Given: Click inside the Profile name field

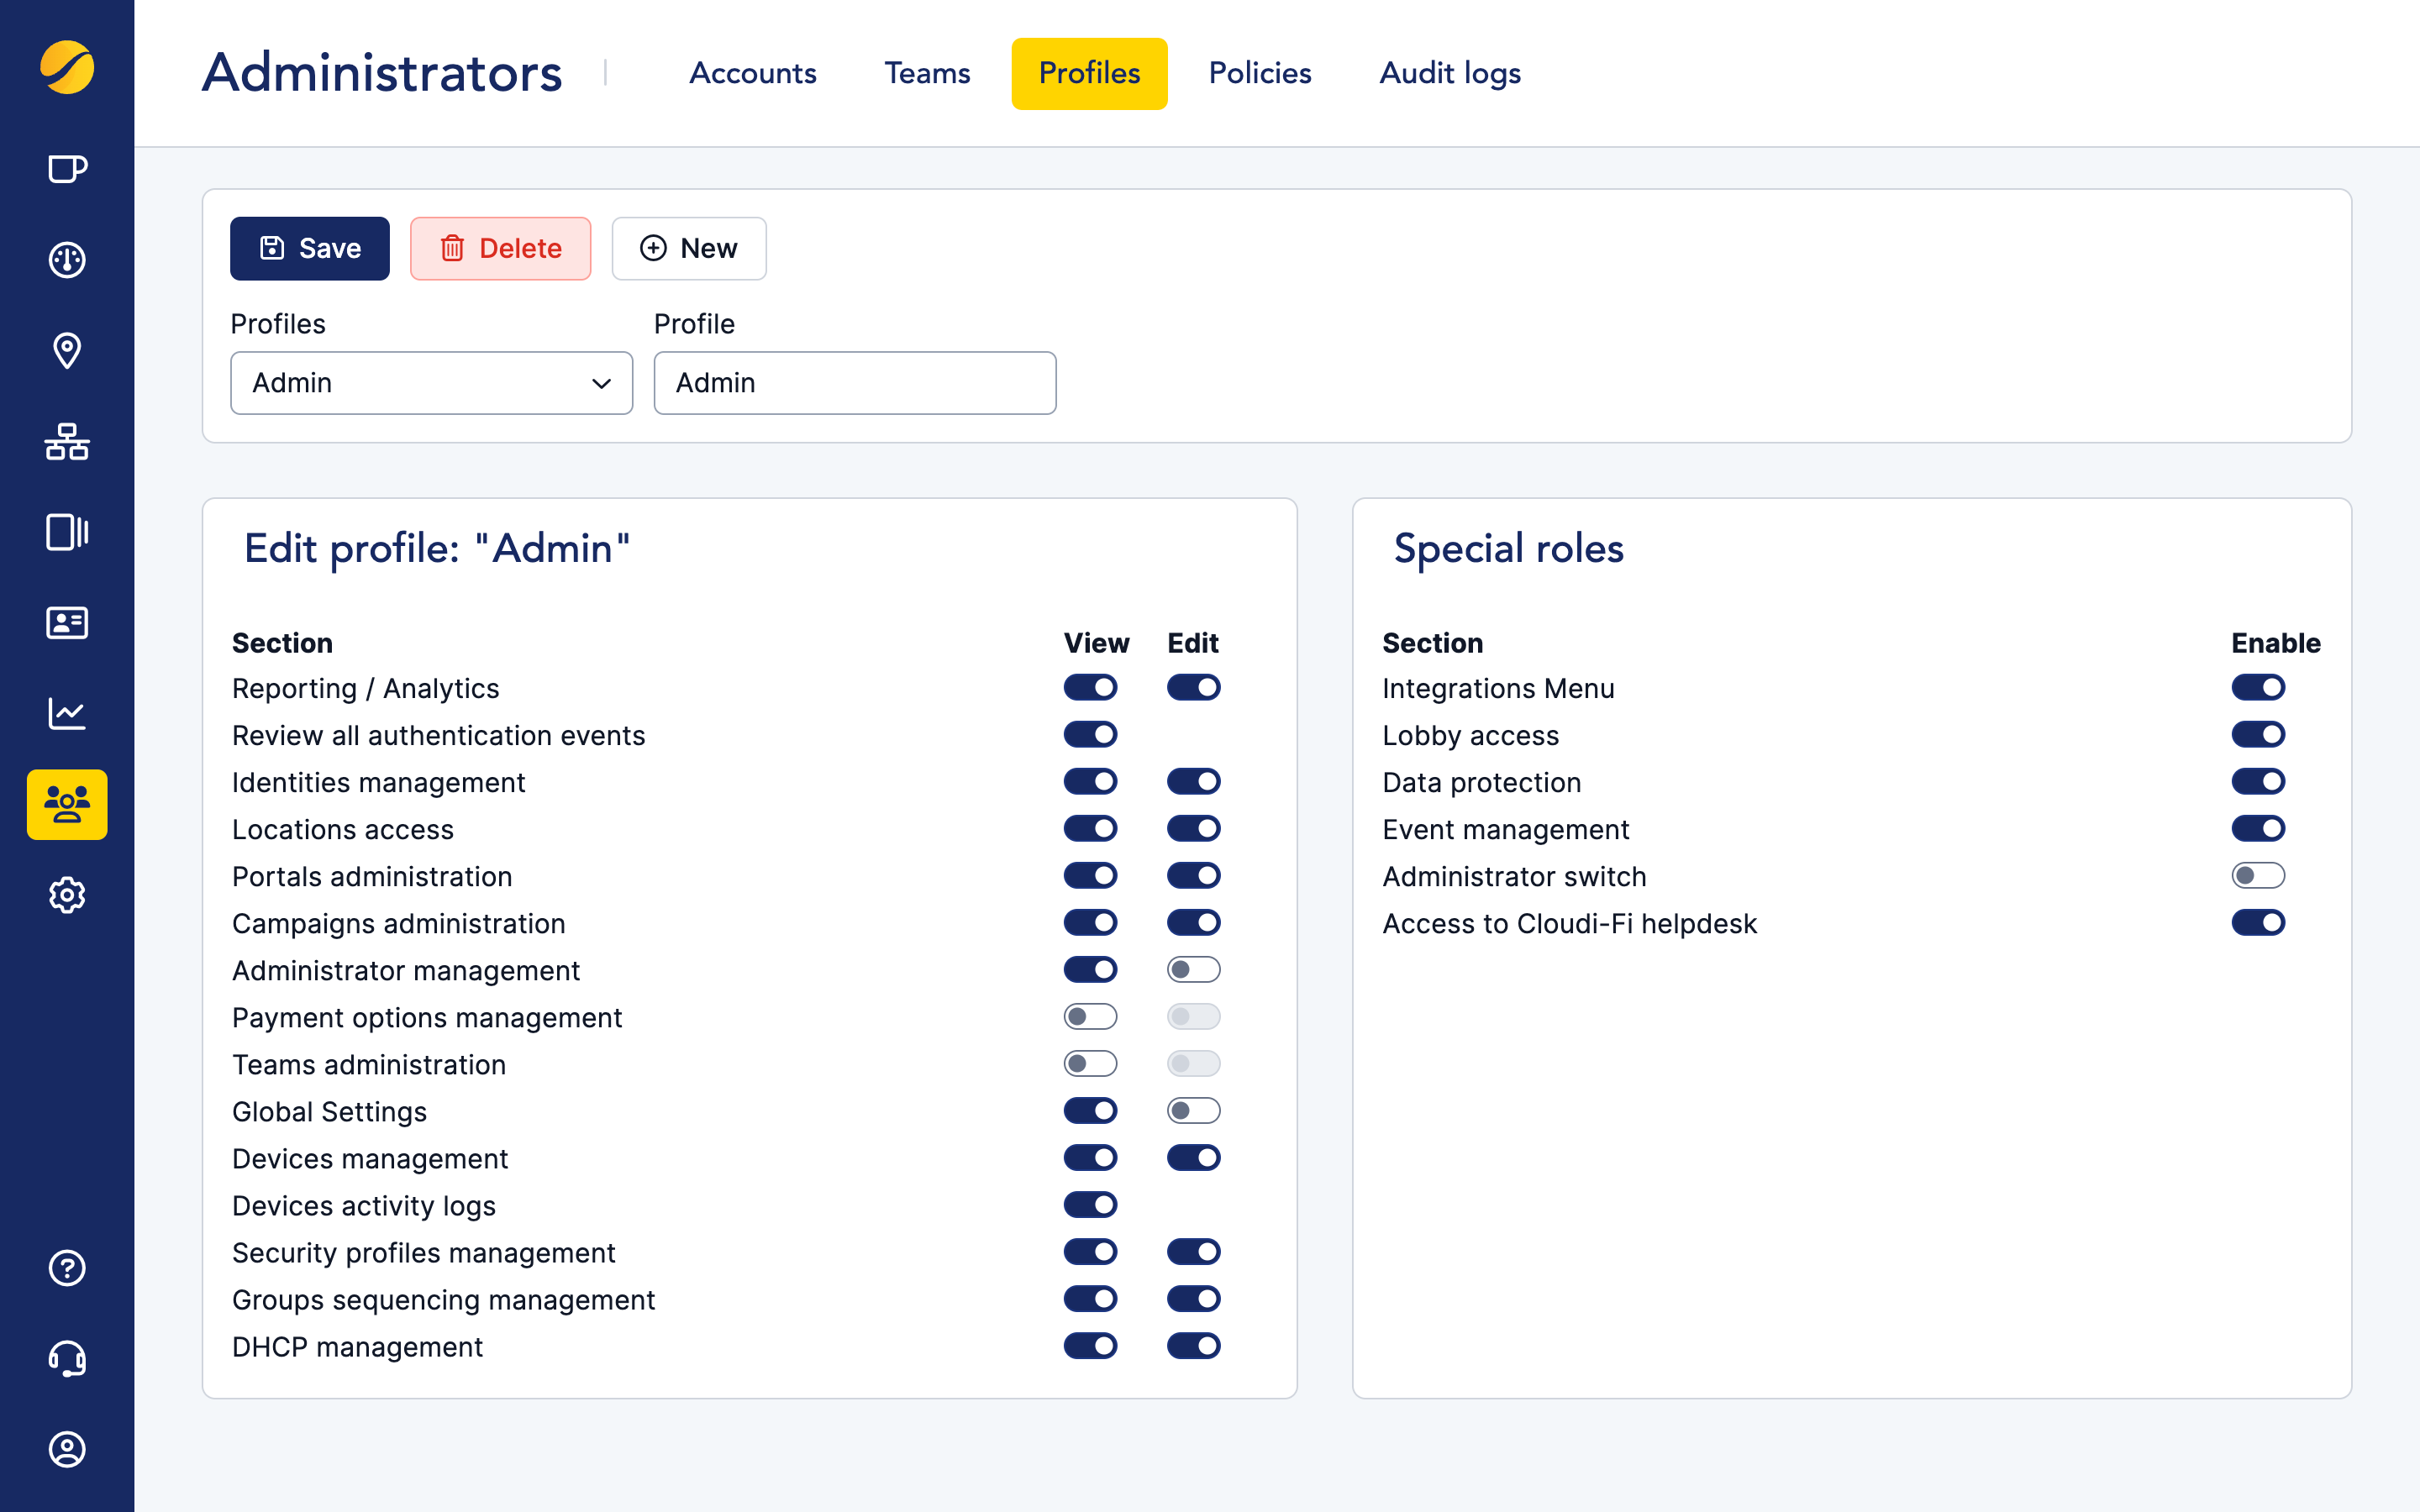Looking at the screenshot, I should click(854, 383).
